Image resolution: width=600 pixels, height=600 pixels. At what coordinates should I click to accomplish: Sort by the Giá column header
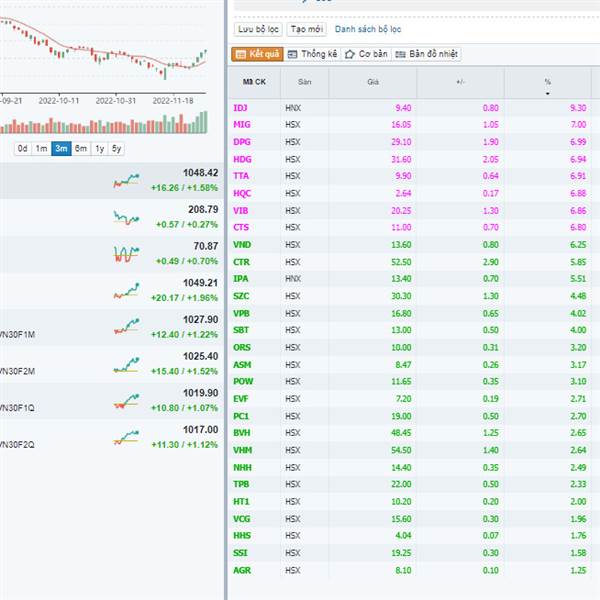373,82
